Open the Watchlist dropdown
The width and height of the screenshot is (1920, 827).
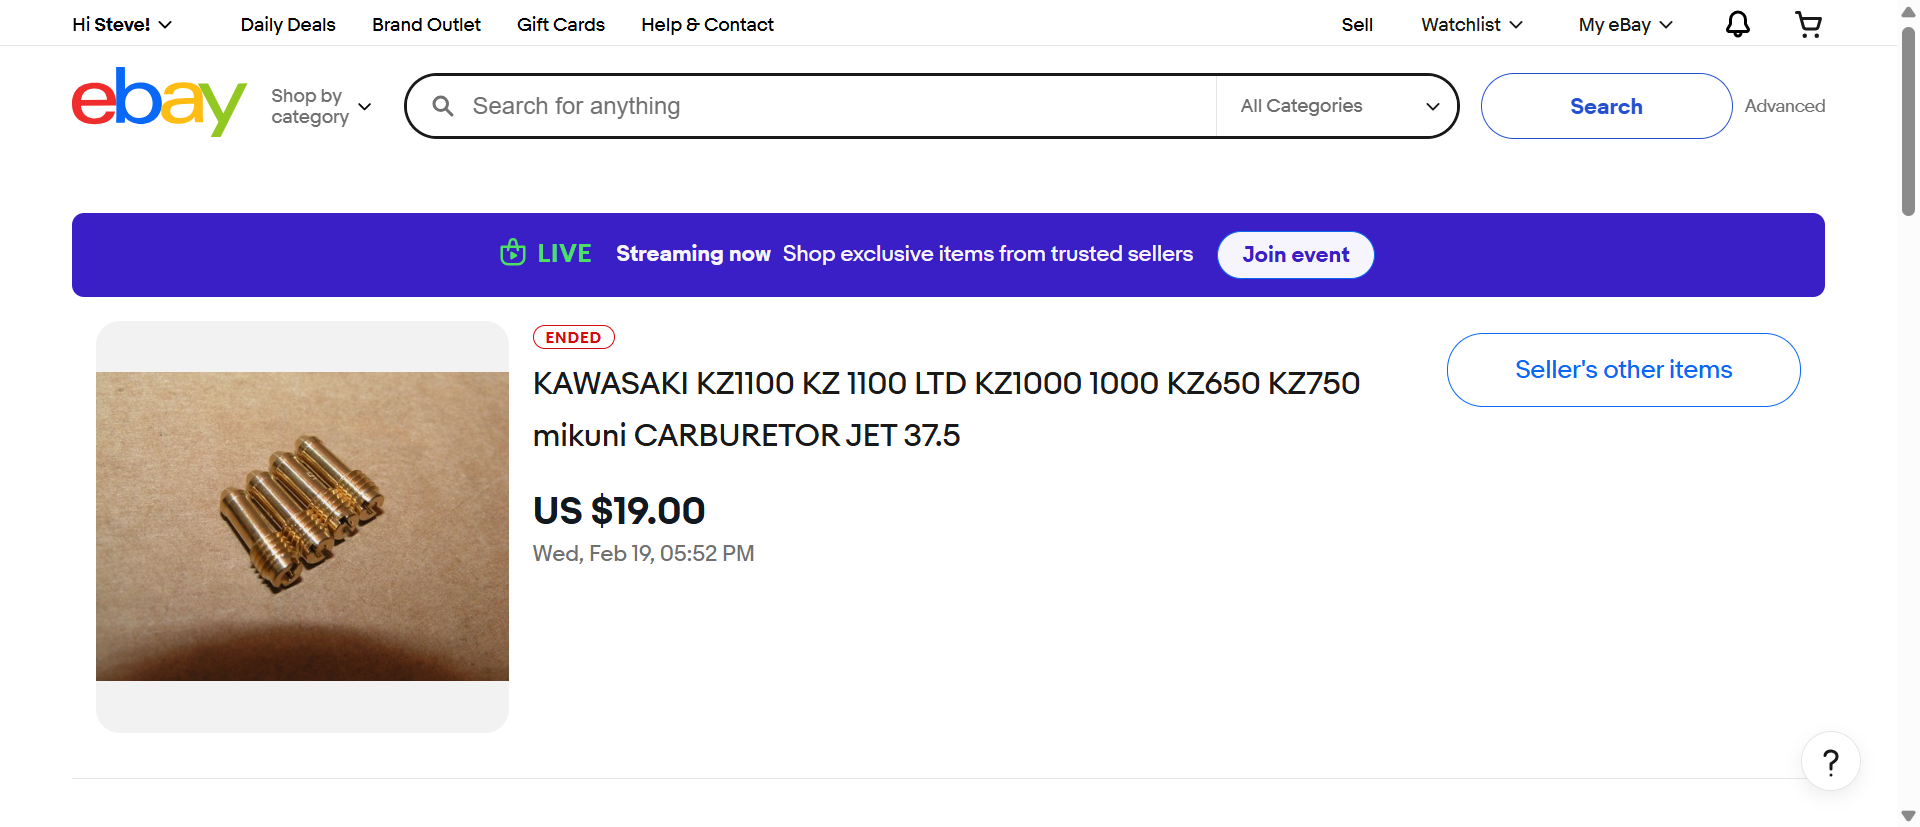(1471, 24)
